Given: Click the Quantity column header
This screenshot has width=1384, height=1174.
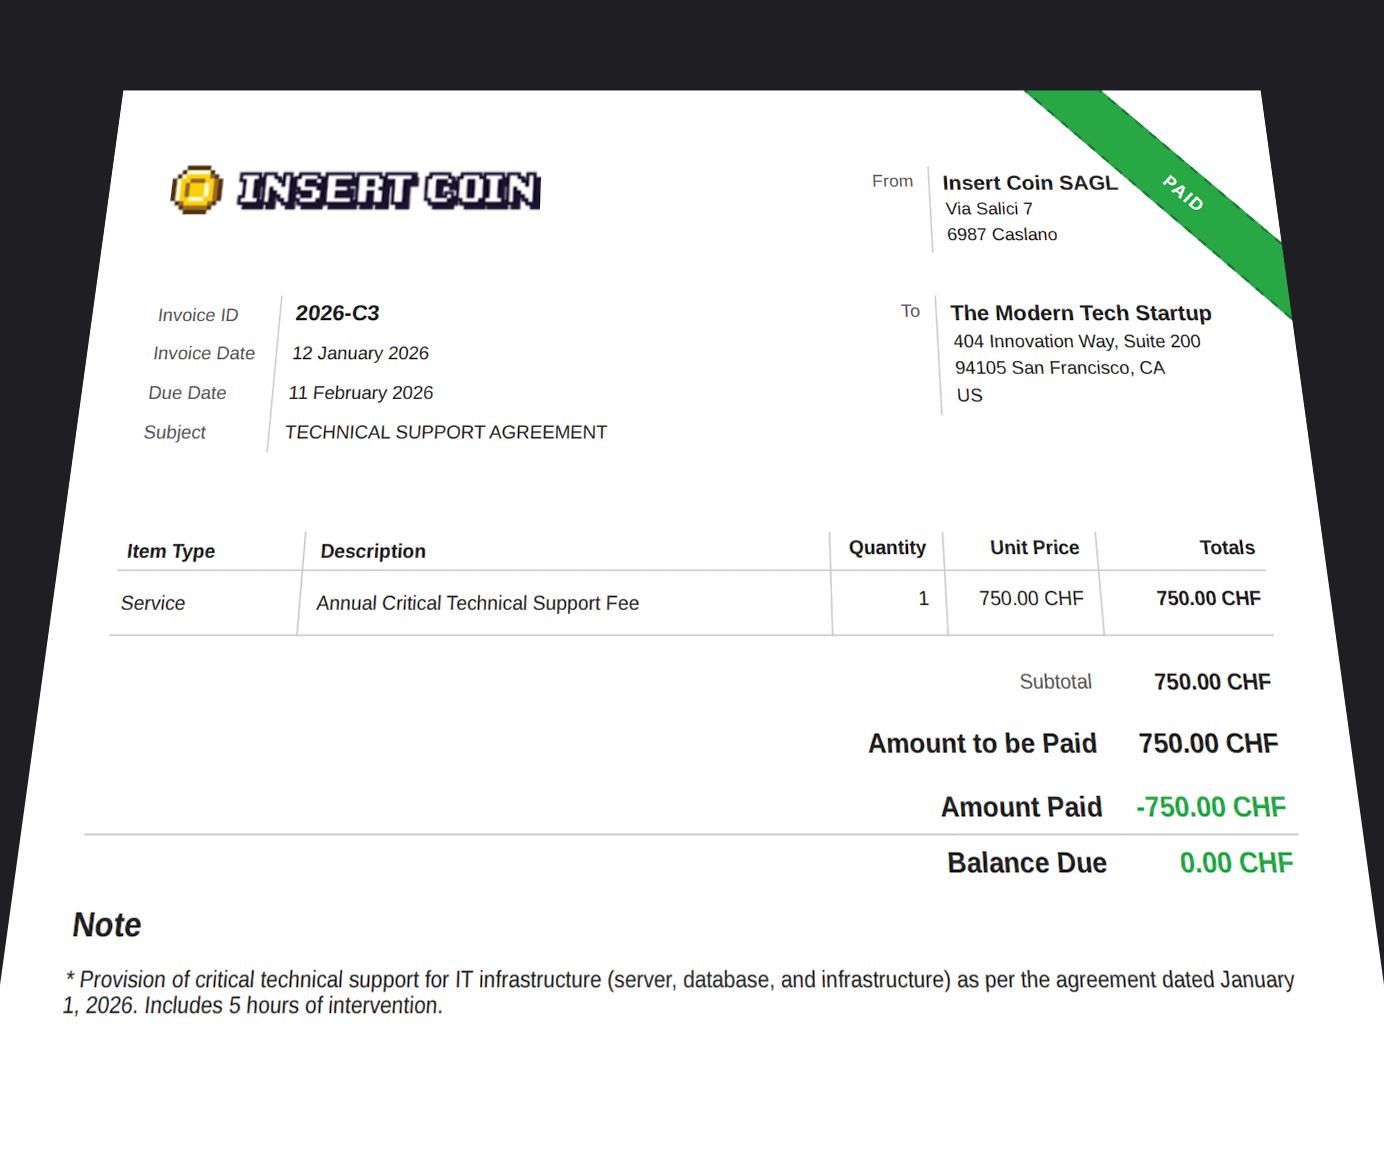Looking at the screenshot, I should tap(887, 547).
